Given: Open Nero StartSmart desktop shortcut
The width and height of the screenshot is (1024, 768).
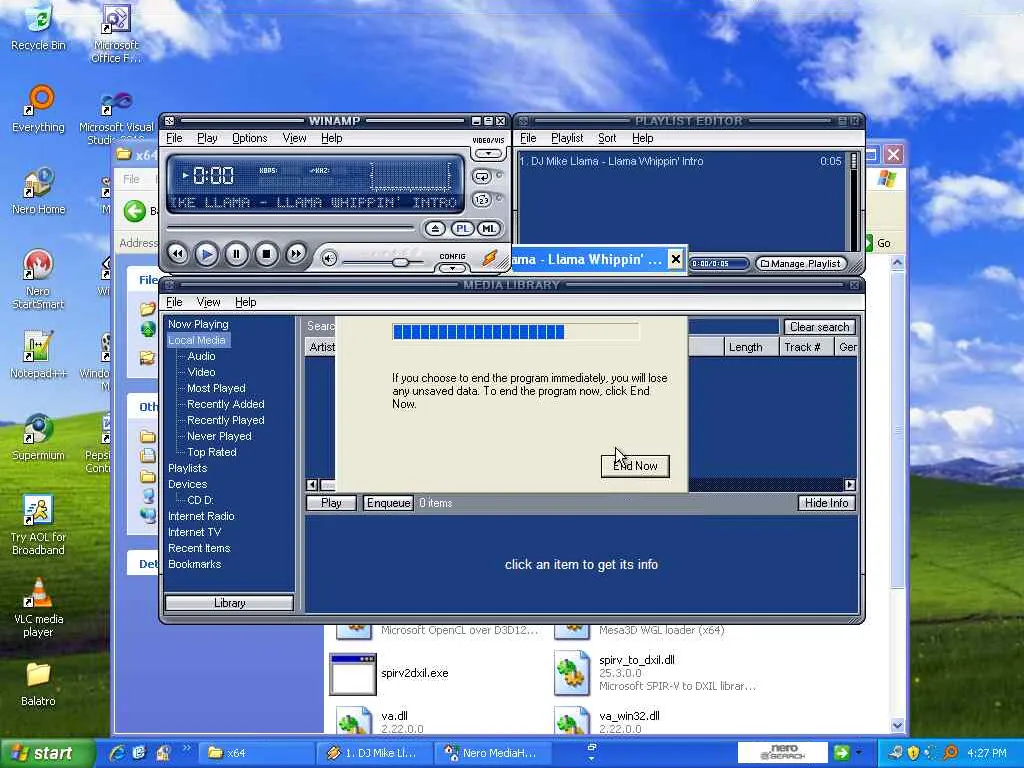Looking at the screenshot, I should click(39, 279).
